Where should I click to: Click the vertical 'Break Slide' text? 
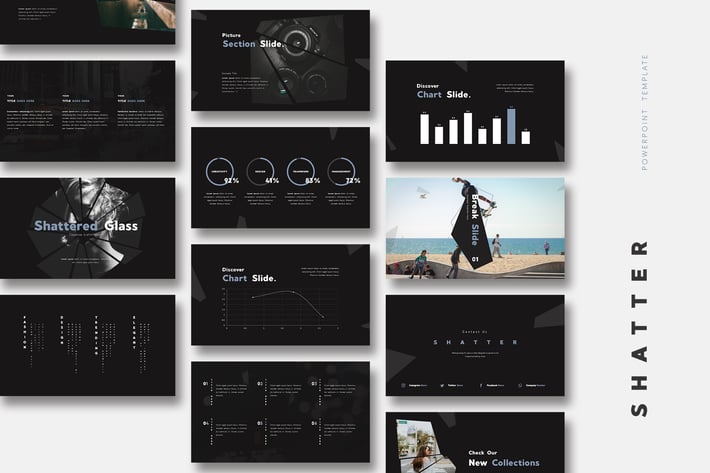(x=474, y=220)
